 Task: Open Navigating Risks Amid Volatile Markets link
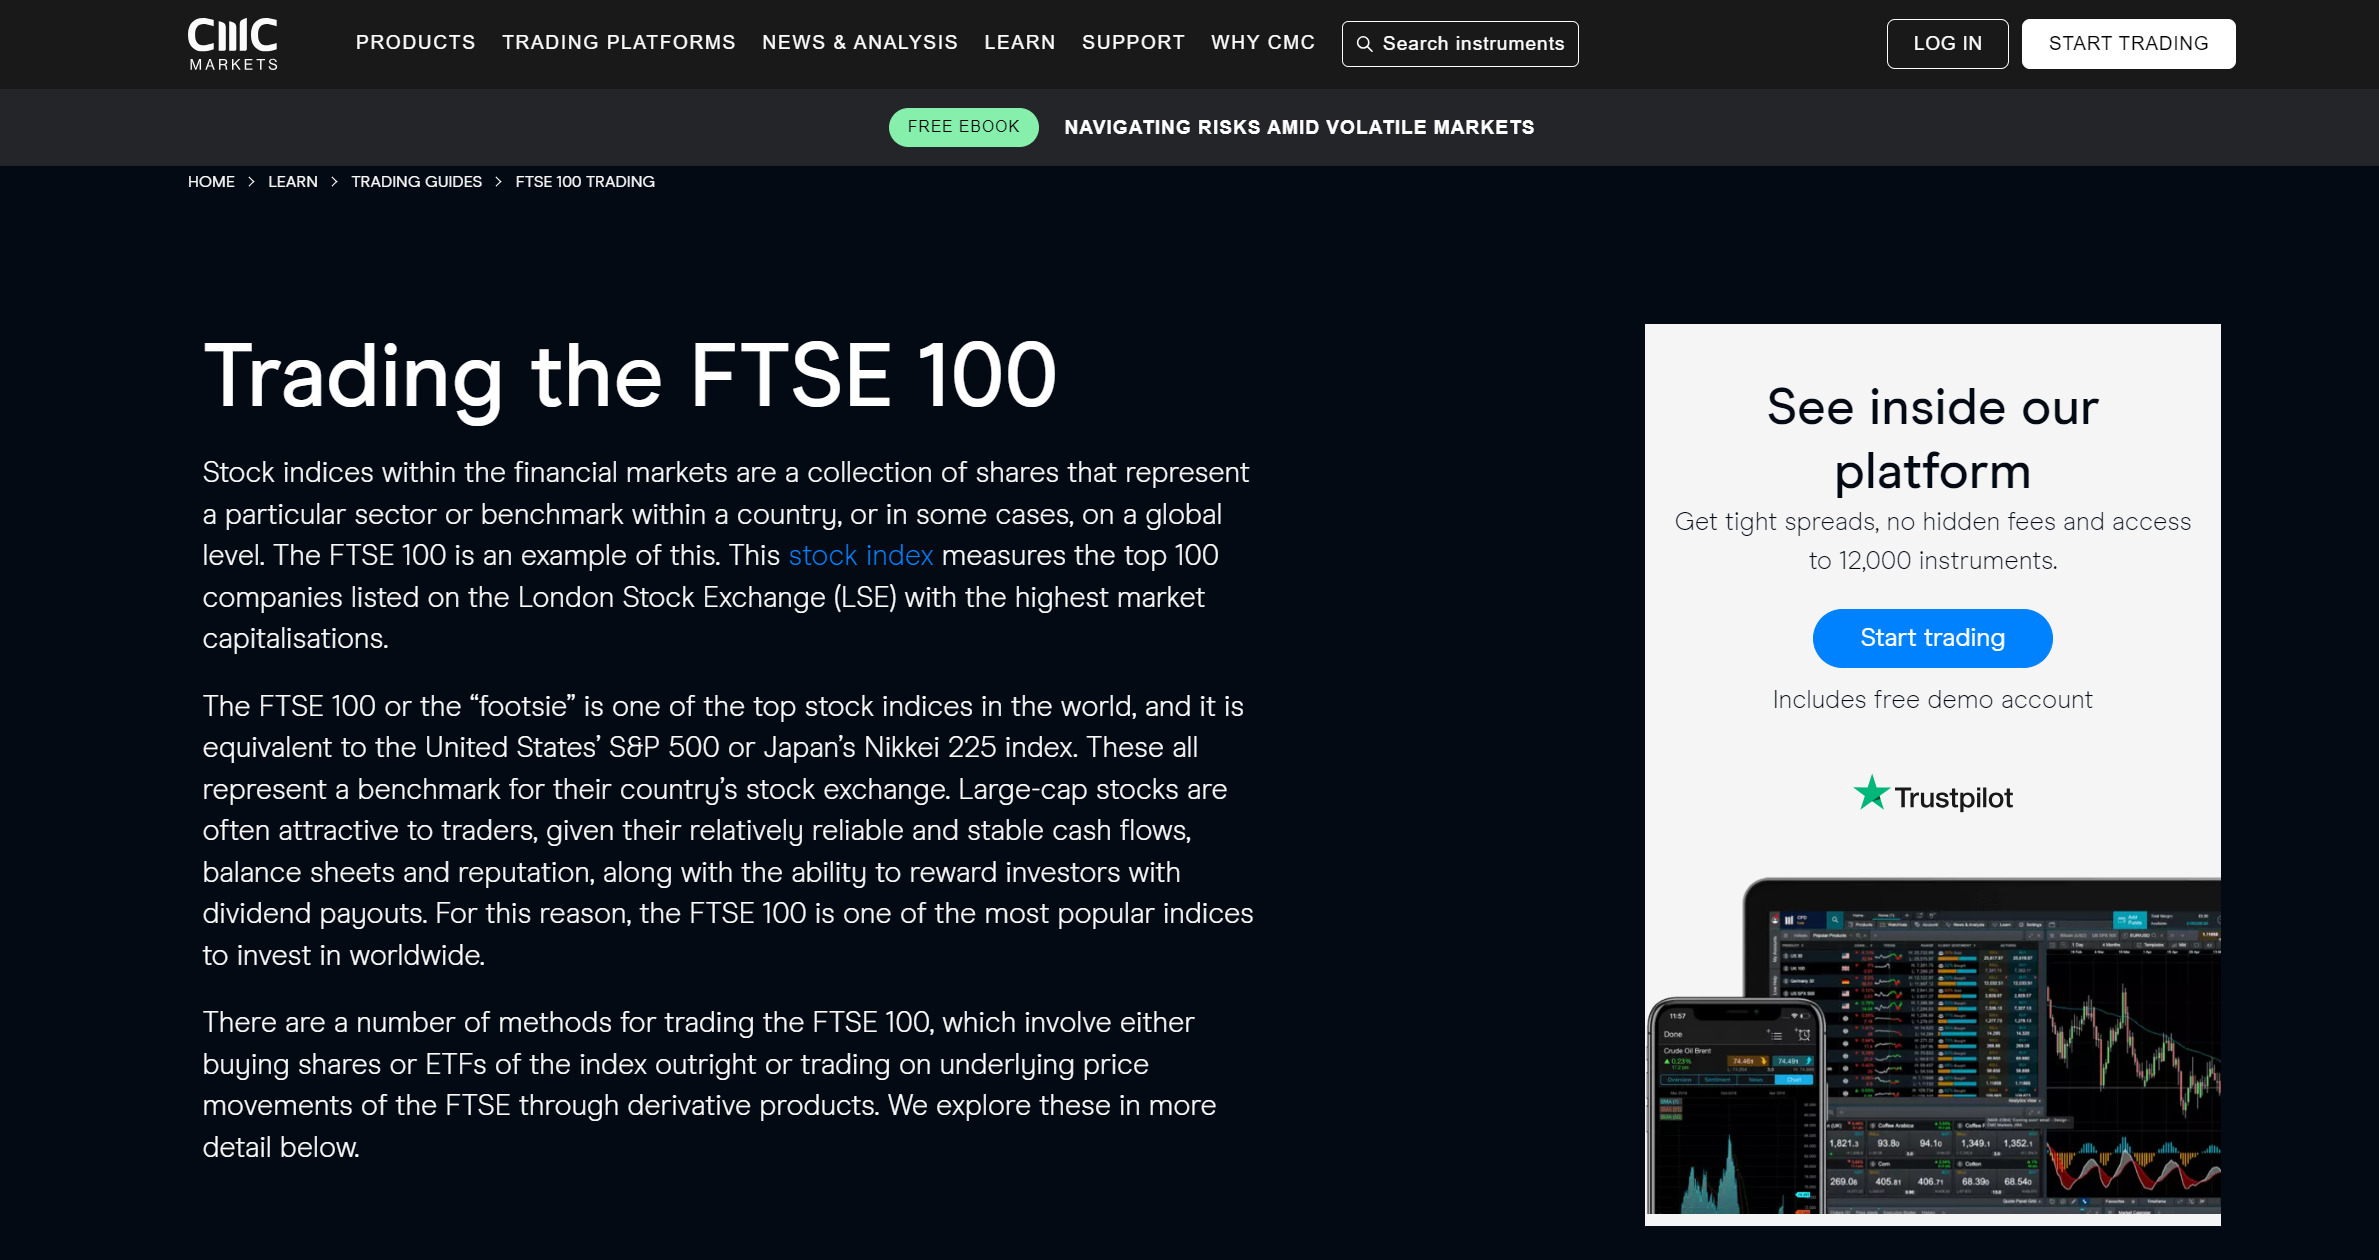[x=1299, y=127]
